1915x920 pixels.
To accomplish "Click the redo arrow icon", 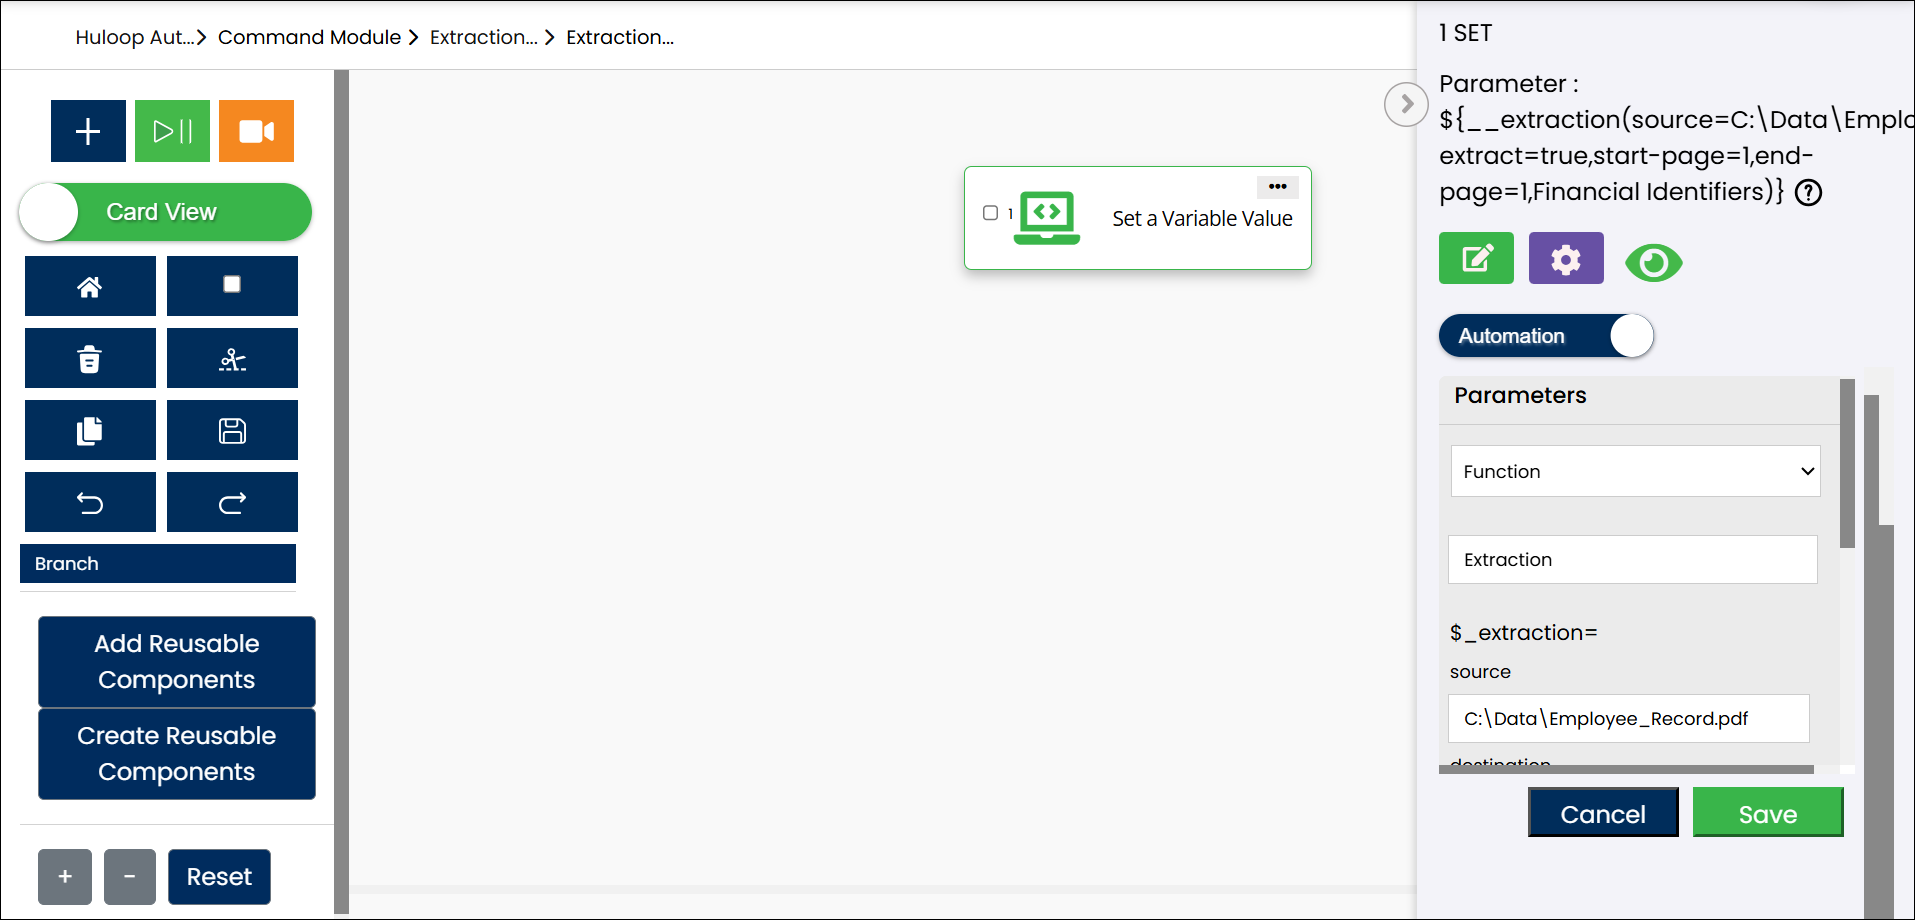I will (x=232, y=502).
